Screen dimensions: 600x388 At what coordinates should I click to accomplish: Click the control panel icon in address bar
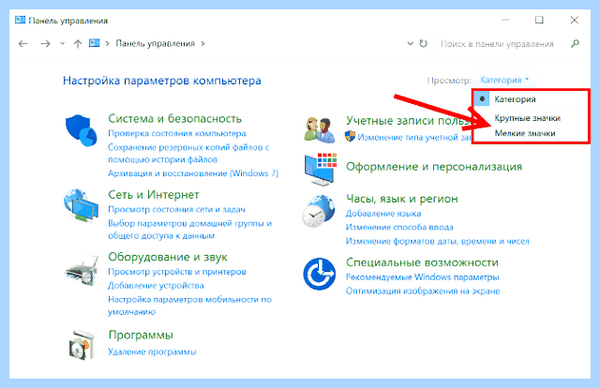(94, 43)
